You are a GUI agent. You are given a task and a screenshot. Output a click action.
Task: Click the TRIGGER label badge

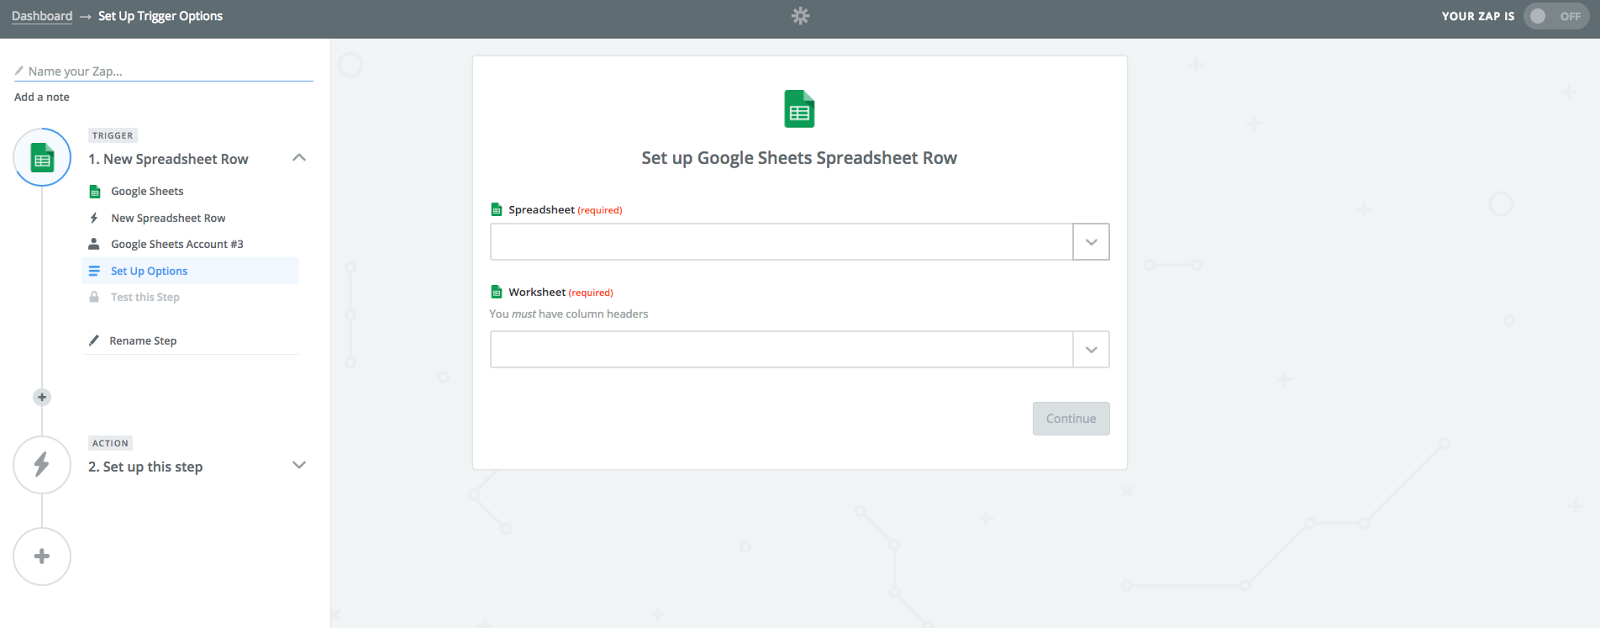(113, 135)
